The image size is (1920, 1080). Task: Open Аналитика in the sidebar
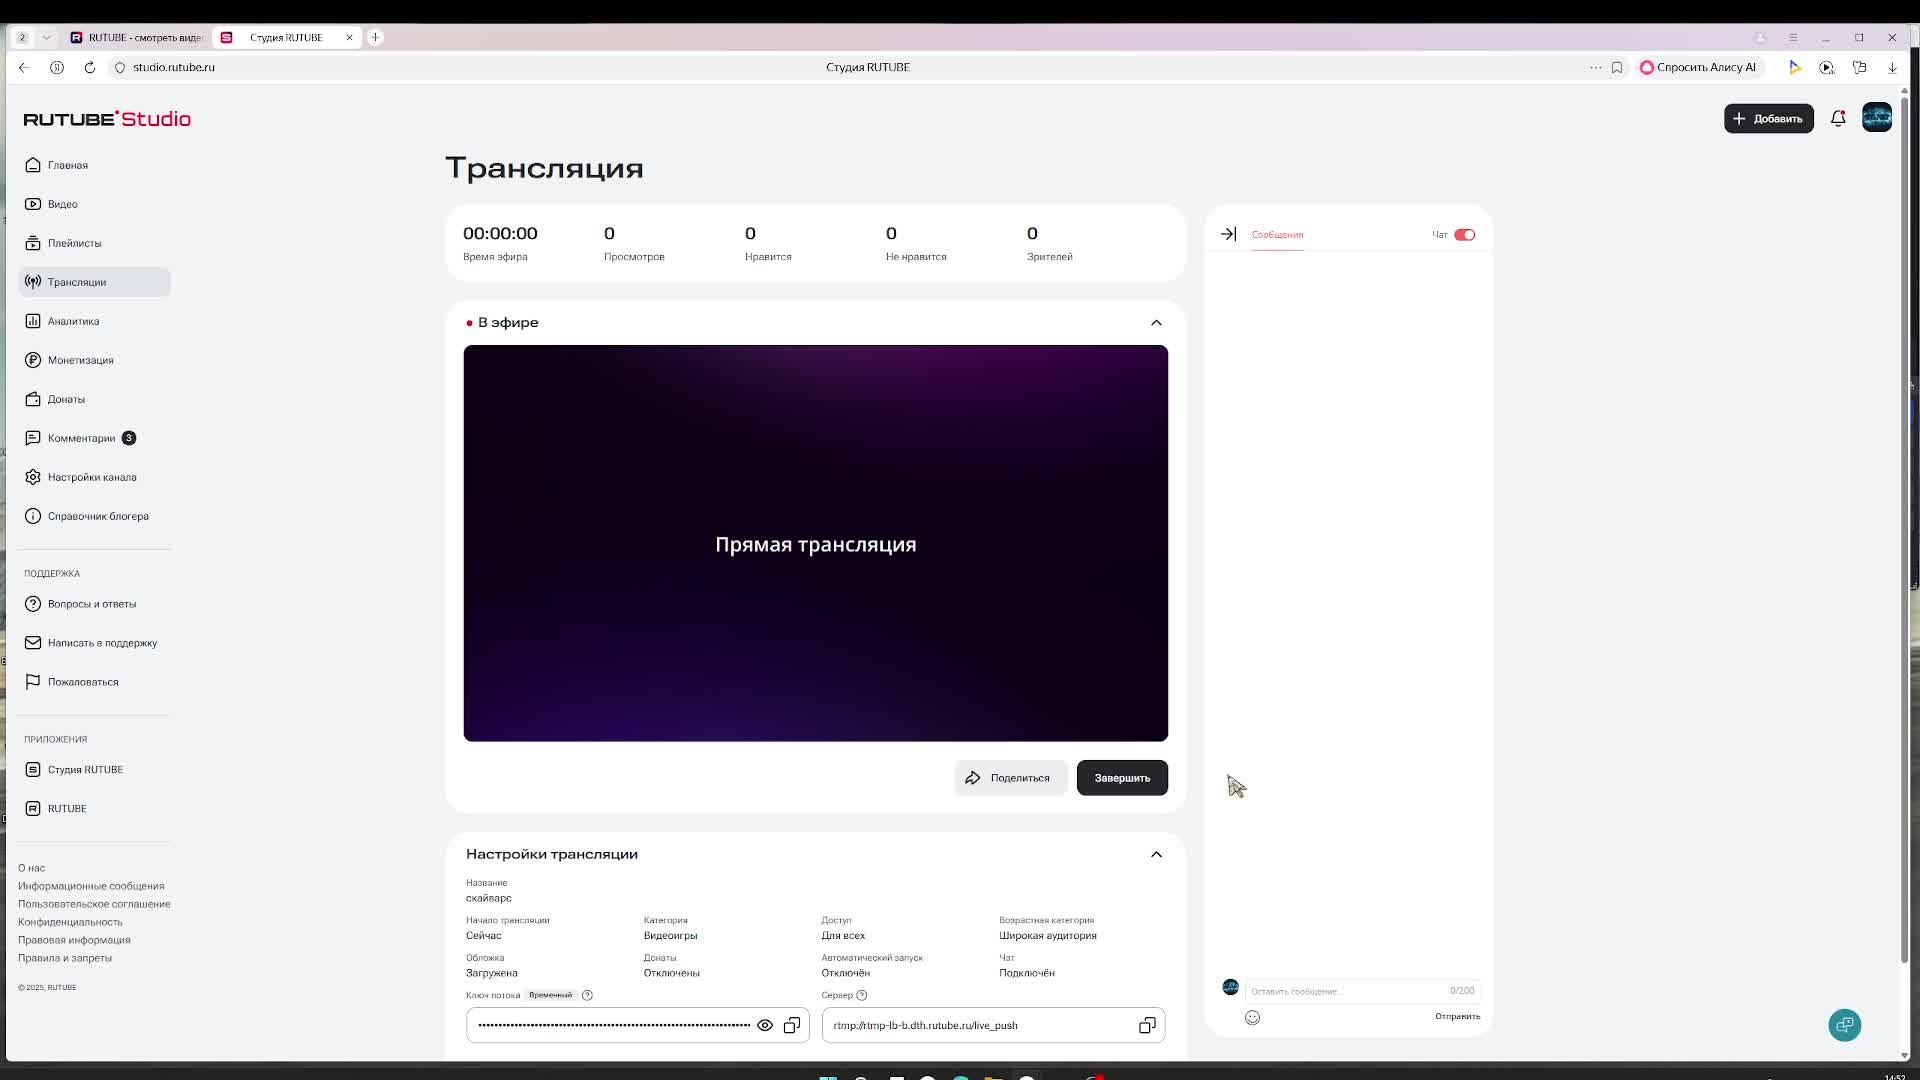coord(73,321)
